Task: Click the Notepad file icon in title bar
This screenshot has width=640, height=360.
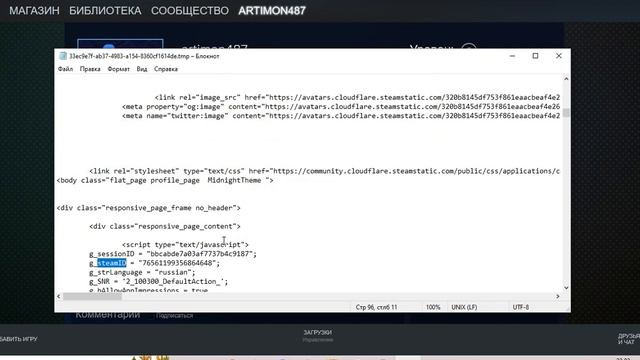Action: tap(63, 56)
